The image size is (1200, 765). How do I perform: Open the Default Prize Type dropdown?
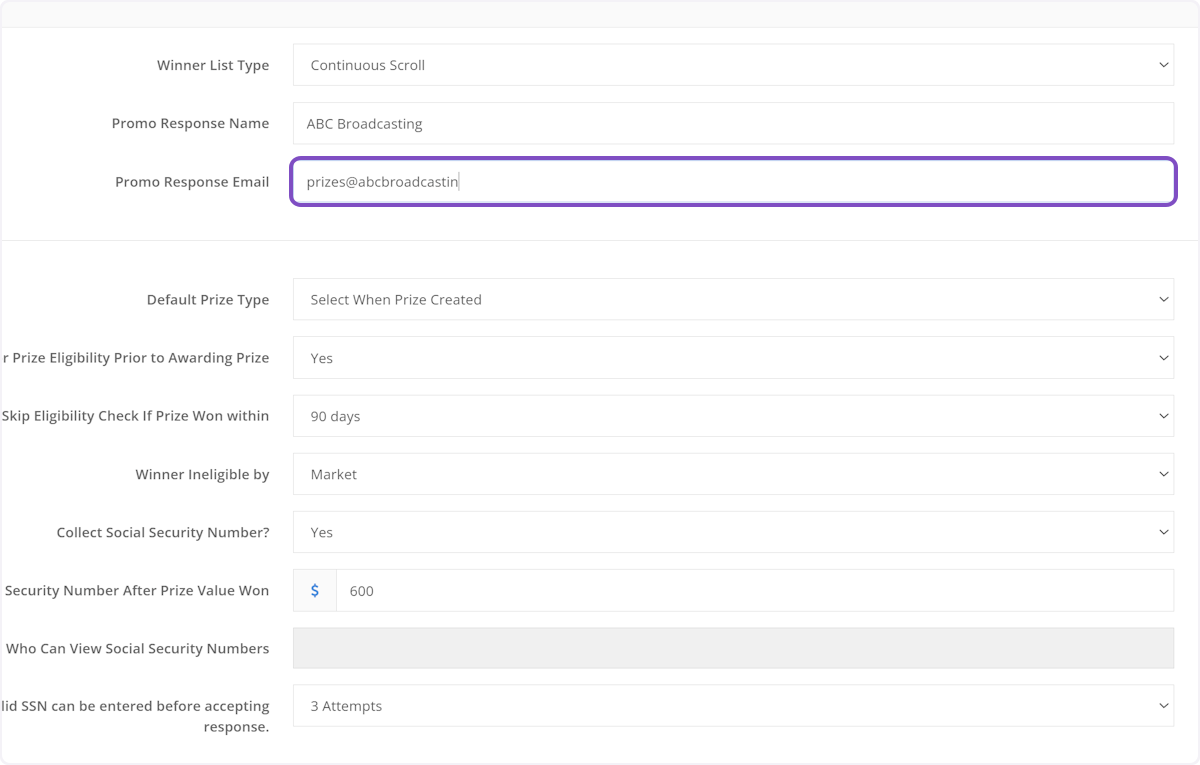tap(733, 299)
